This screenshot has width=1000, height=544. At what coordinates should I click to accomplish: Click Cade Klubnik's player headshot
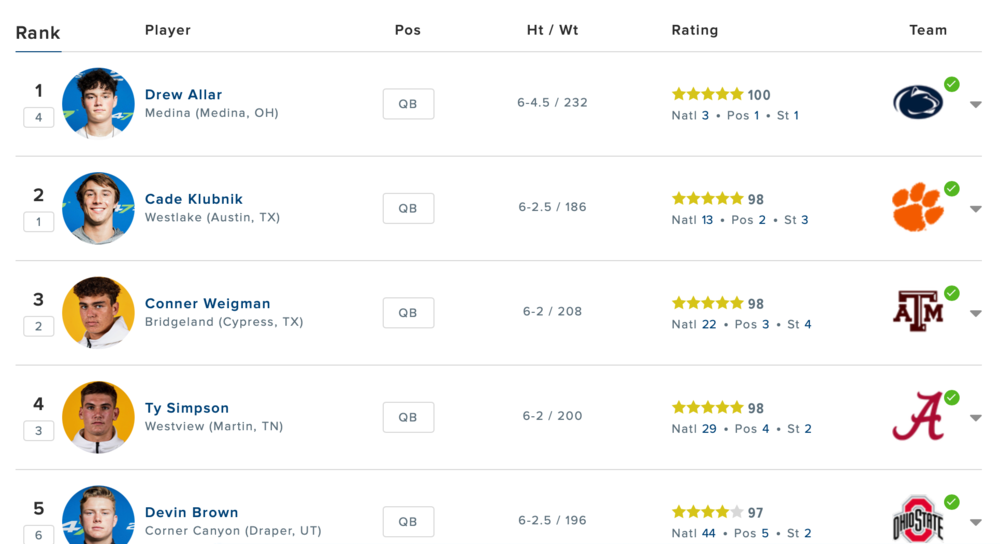pyautogui.click(x=98, y=208)
